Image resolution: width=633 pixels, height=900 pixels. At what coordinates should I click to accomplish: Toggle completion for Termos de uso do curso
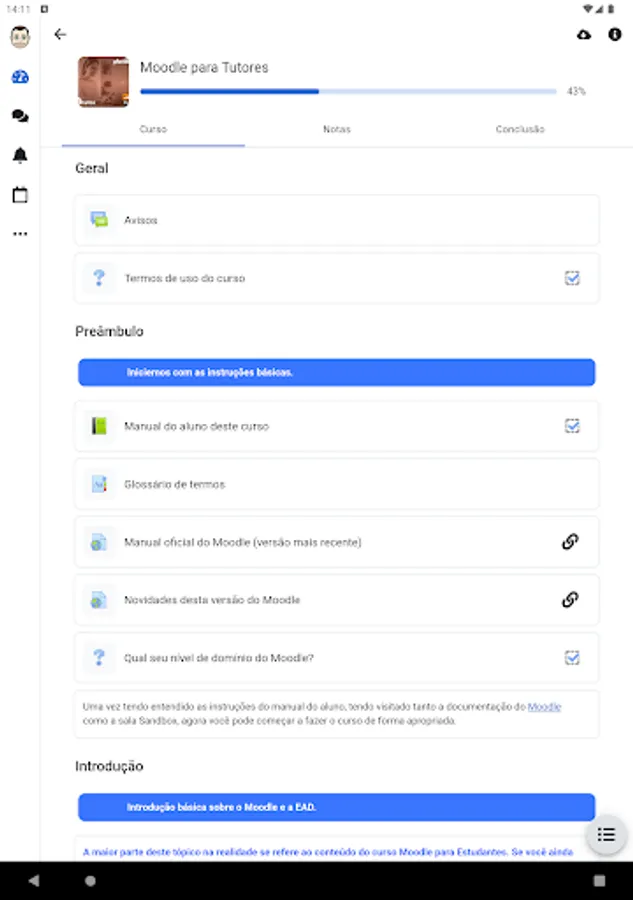(572, 278)
